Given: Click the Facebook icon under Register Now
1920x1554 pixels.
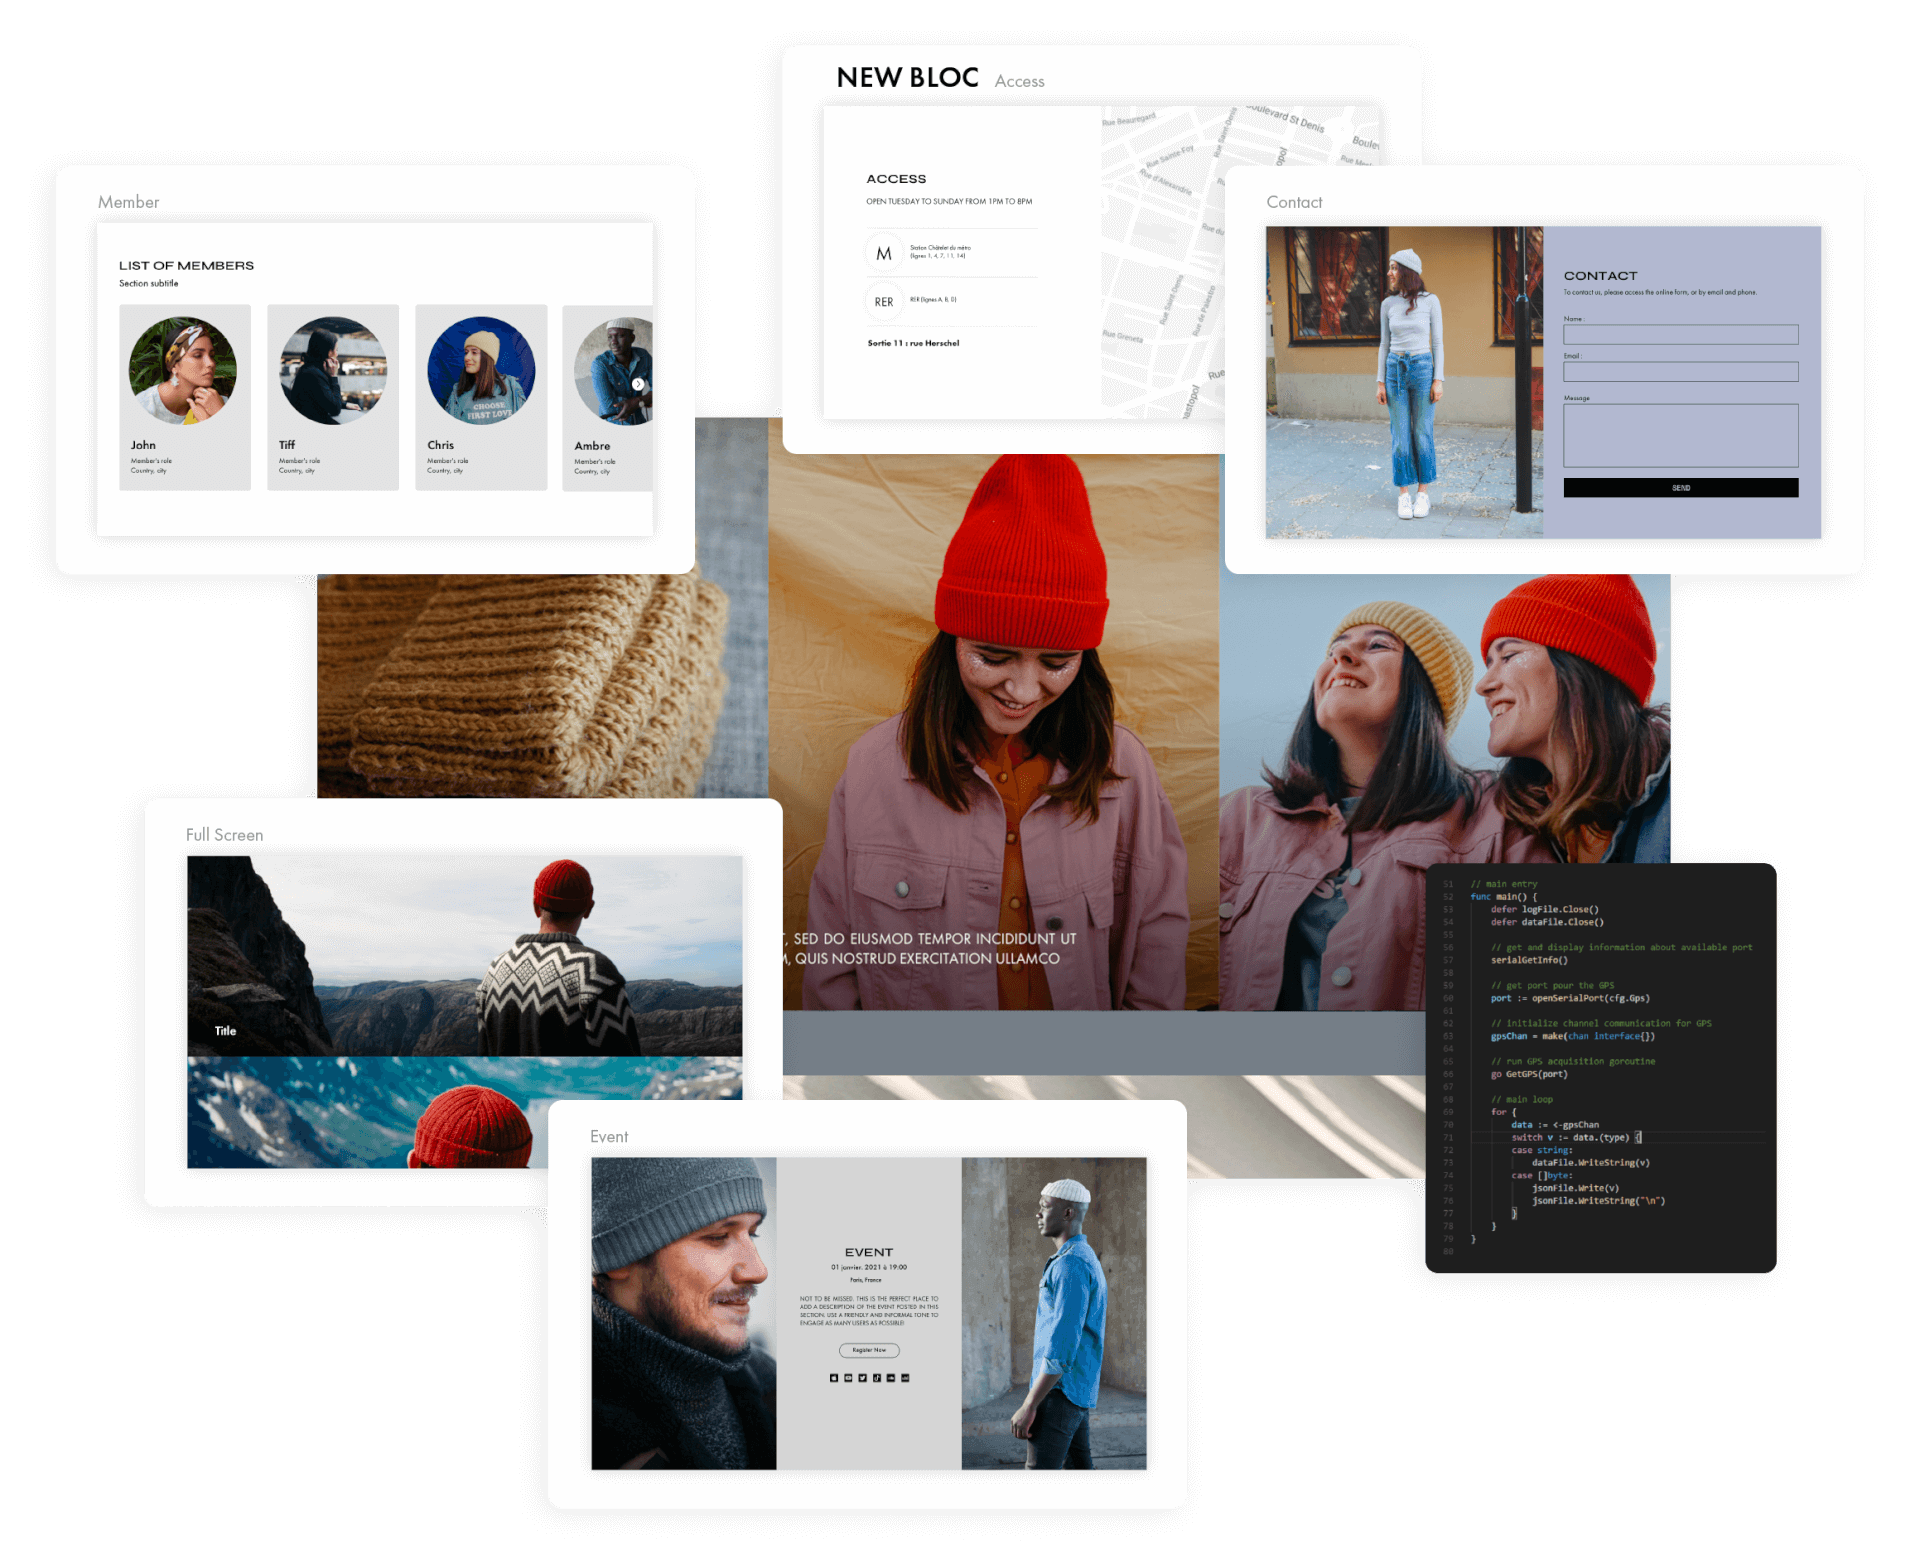Looking at the screenshot, I should [x=834, y=1378].
